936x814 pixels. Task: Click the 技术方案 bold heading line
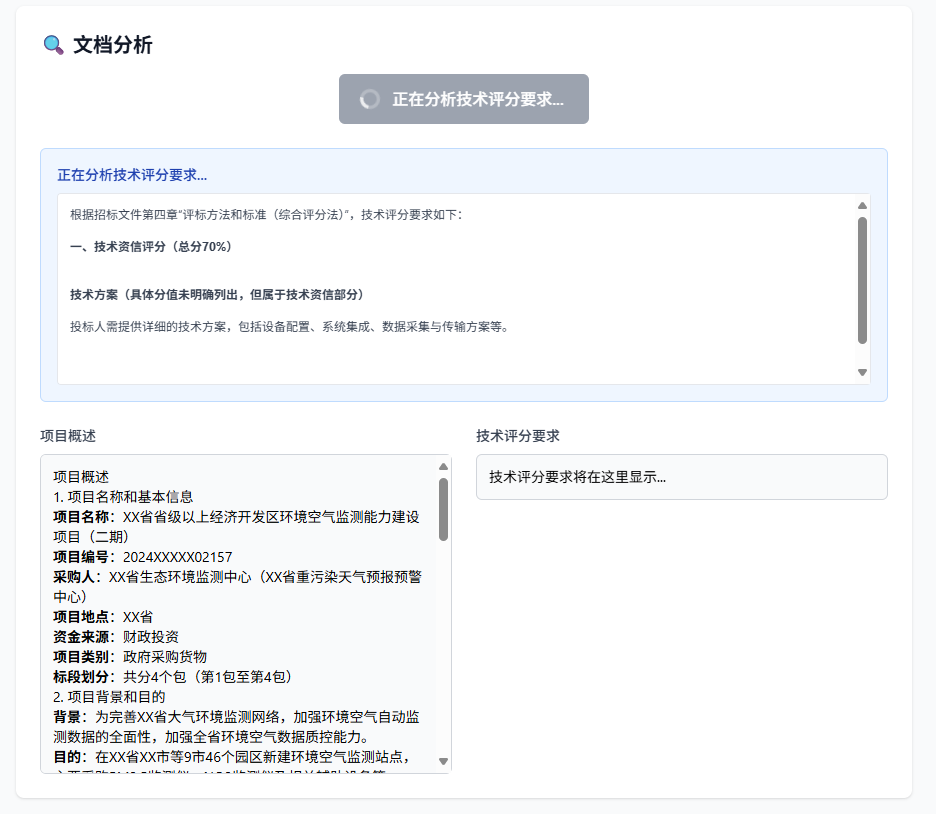click(x=217, y=294)
